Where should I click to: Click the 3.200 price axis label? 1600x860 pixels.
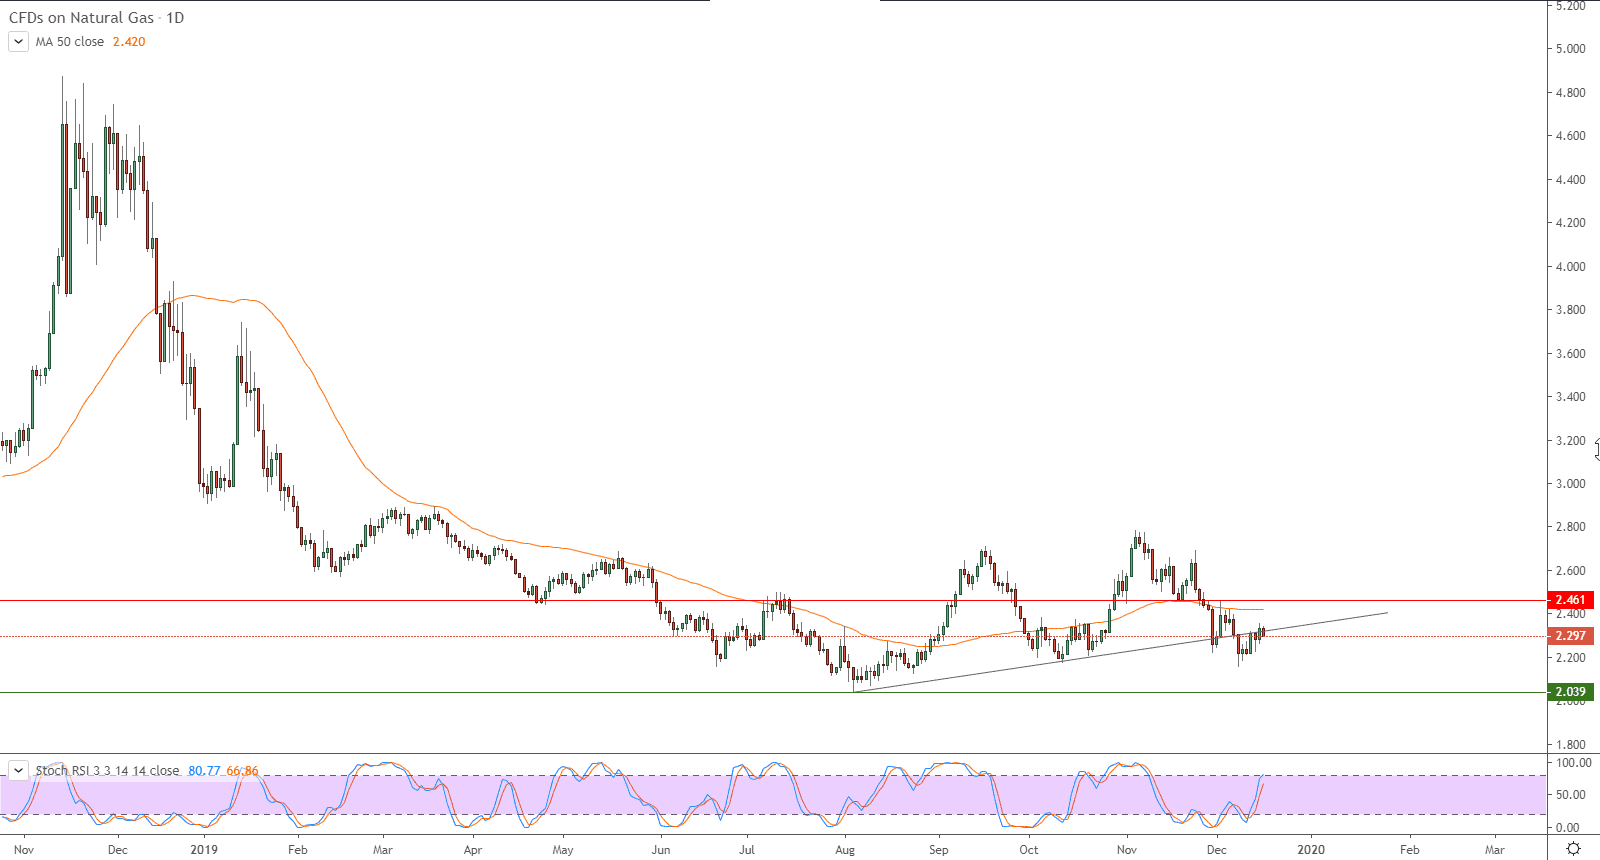click(1570, 441)
